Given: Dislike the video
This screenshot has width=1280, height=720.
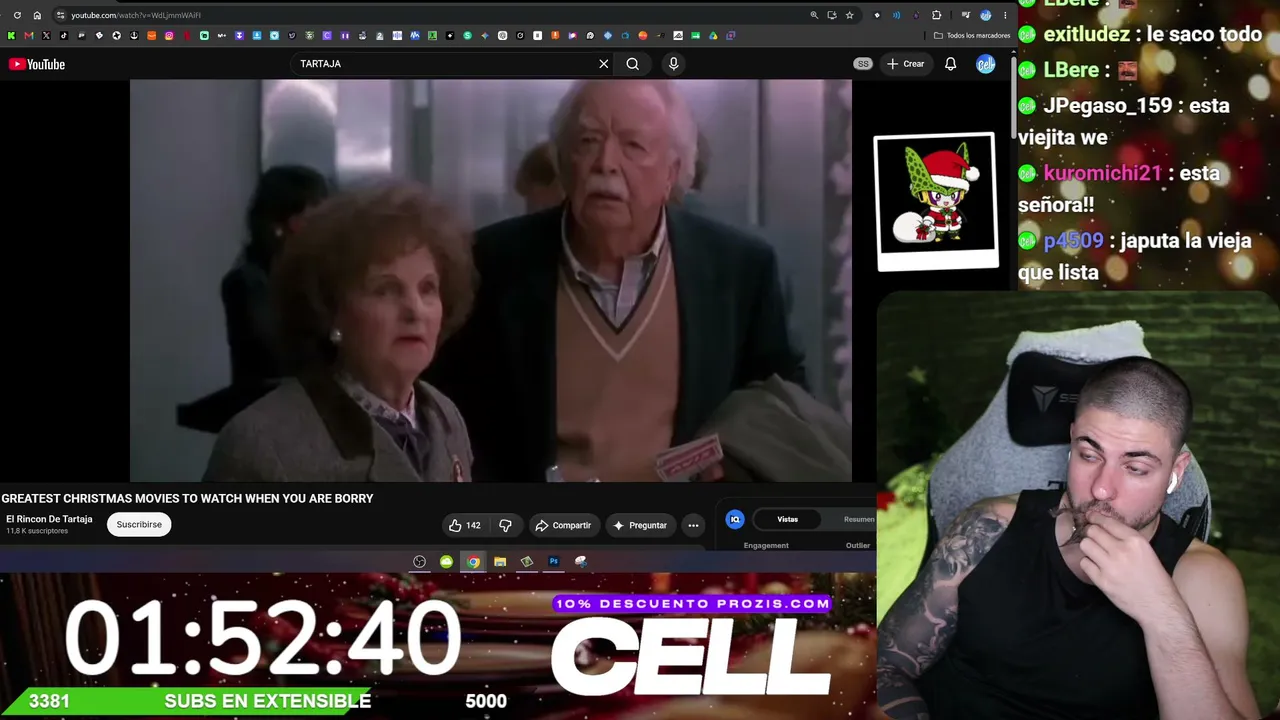Looking at the screenshot, I should pos(505,525).
